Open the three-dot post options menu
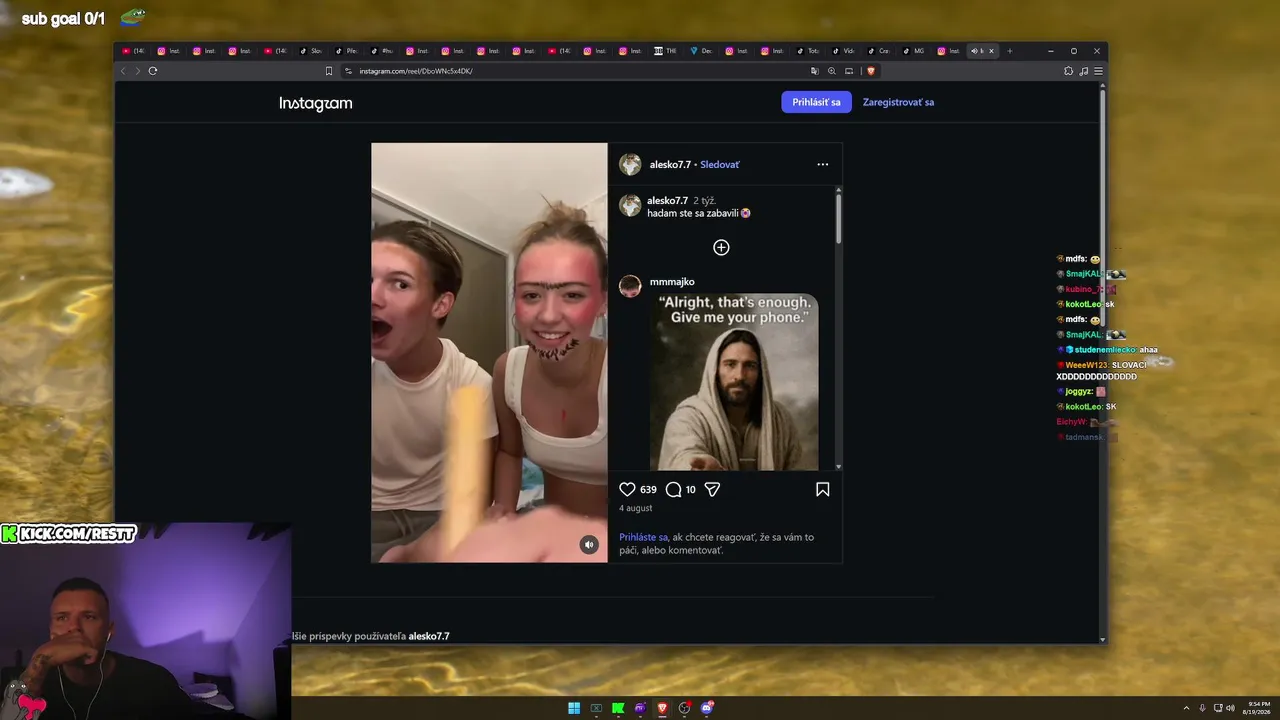 click(822, 164)
